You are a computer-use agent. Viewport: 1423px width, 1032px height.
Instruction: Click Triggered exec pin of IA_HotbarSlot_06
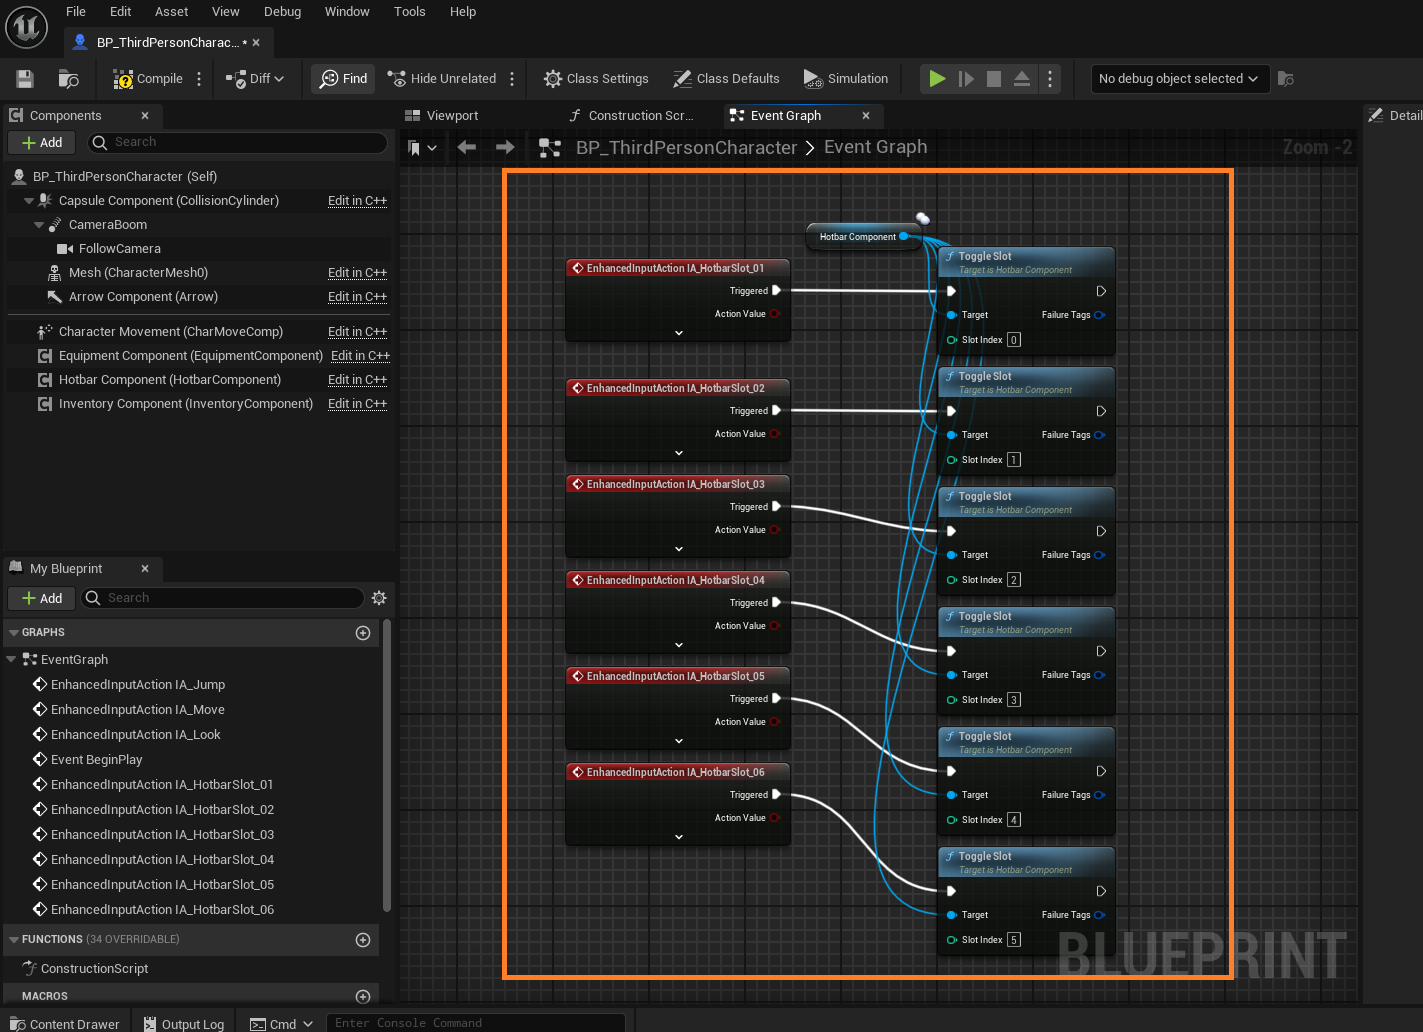coord(777,795)
